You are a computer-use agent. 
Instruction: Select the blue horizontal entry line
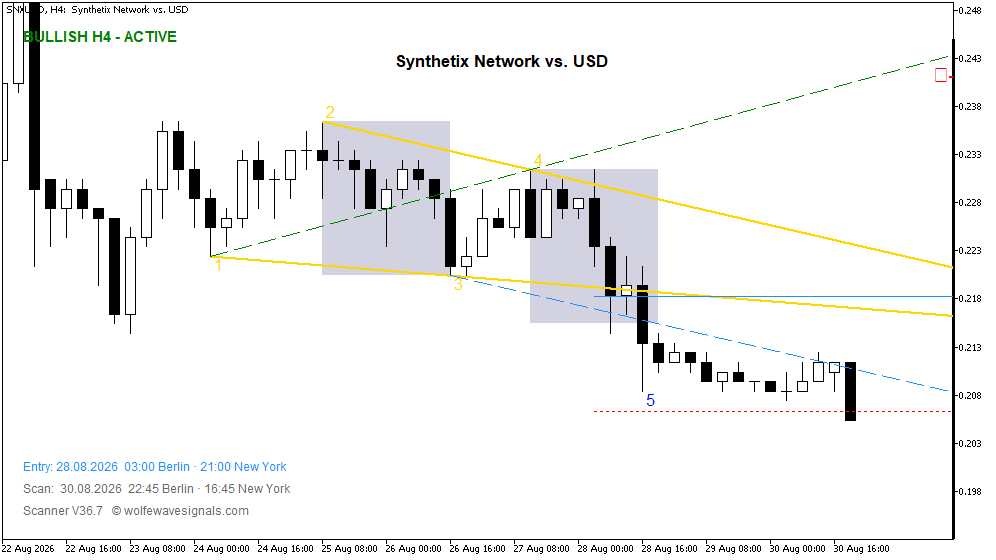pos(772,297)
